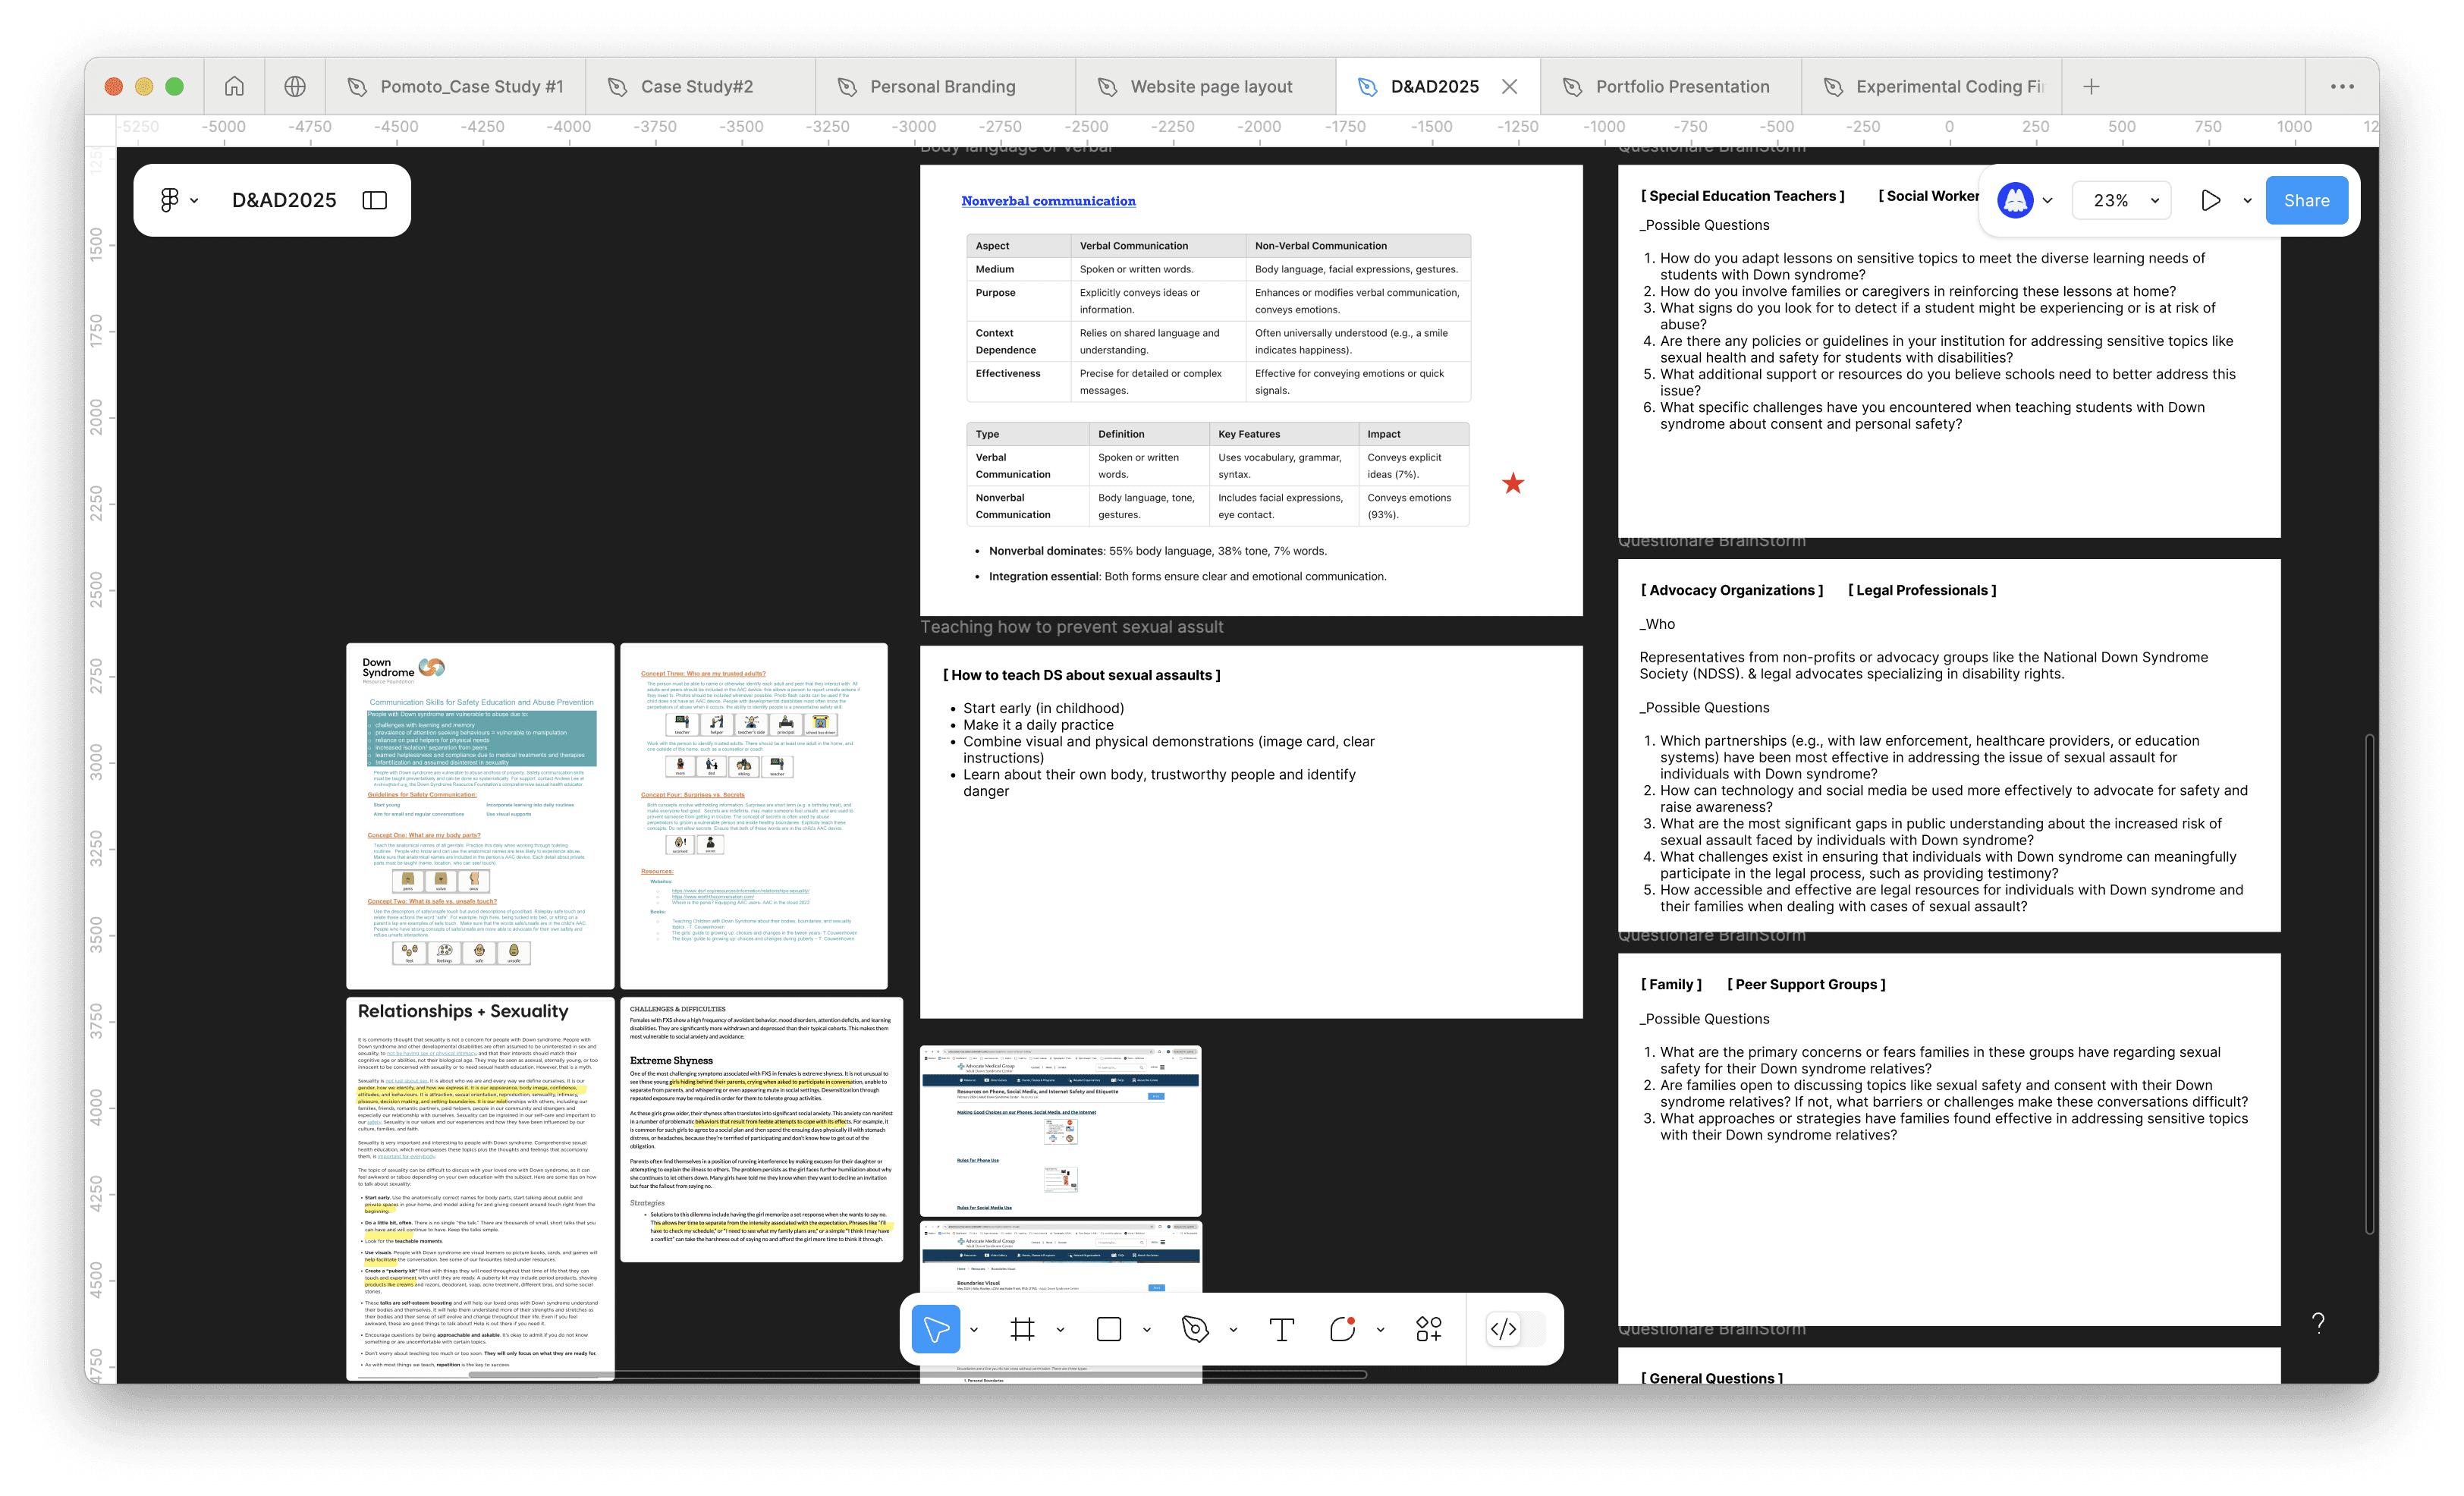Open the Nonverbal communication link
The image size is (2464, 1496).
point(1048,201)
